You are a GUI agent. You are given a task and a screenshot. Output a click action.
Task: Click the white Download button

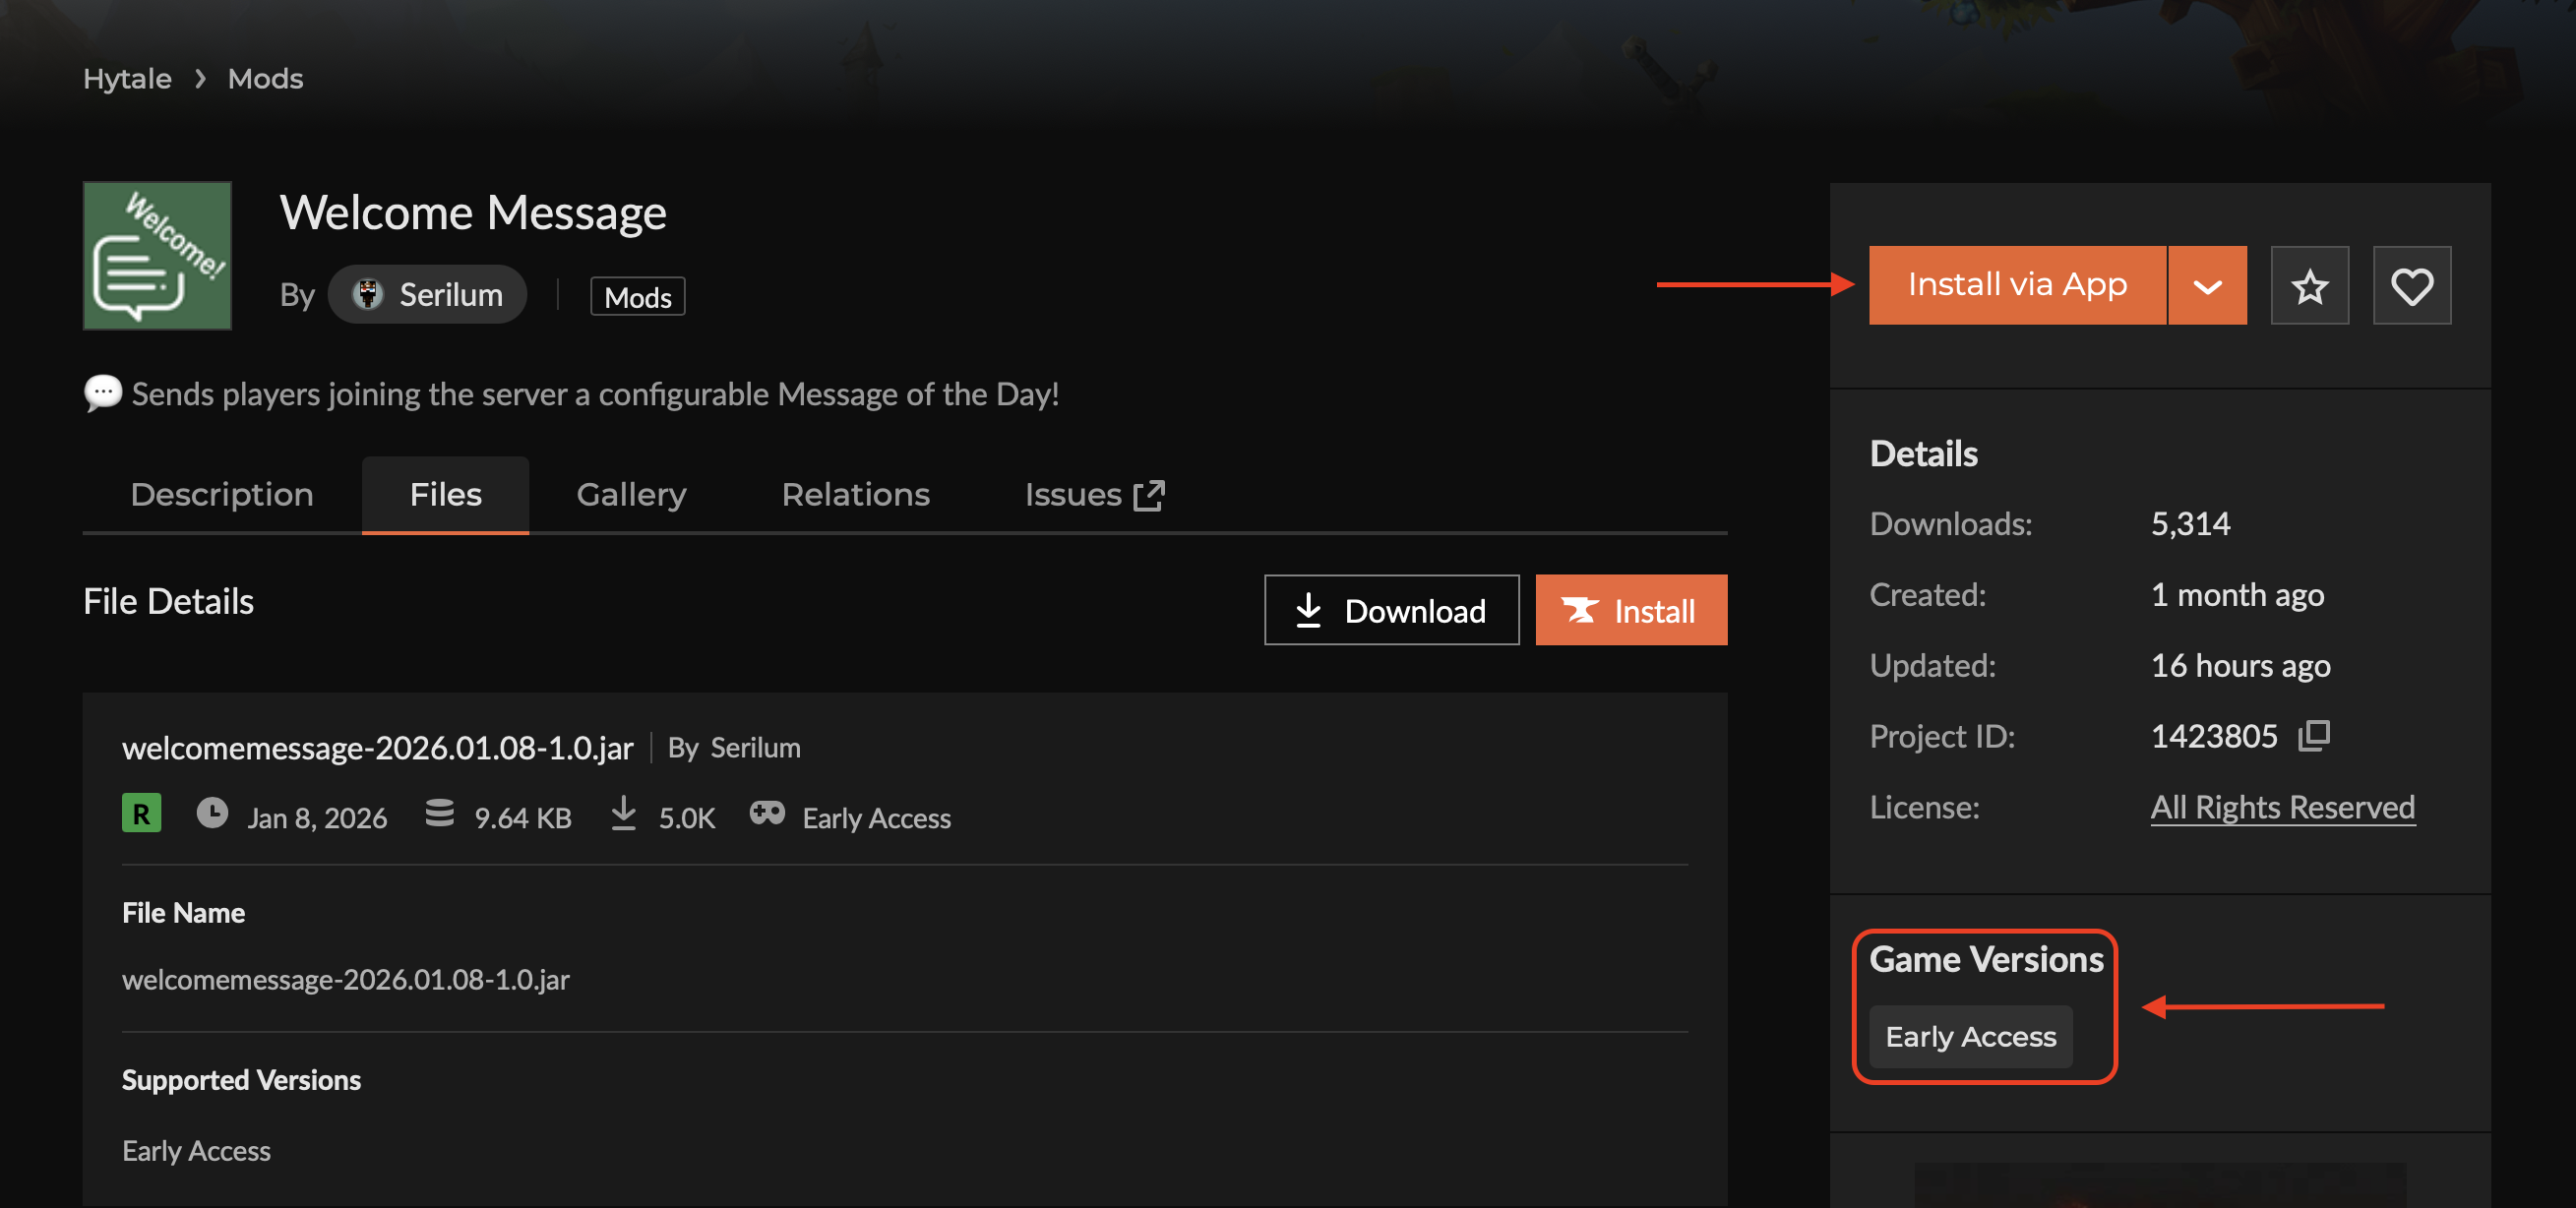click(x=1391, y=610)
